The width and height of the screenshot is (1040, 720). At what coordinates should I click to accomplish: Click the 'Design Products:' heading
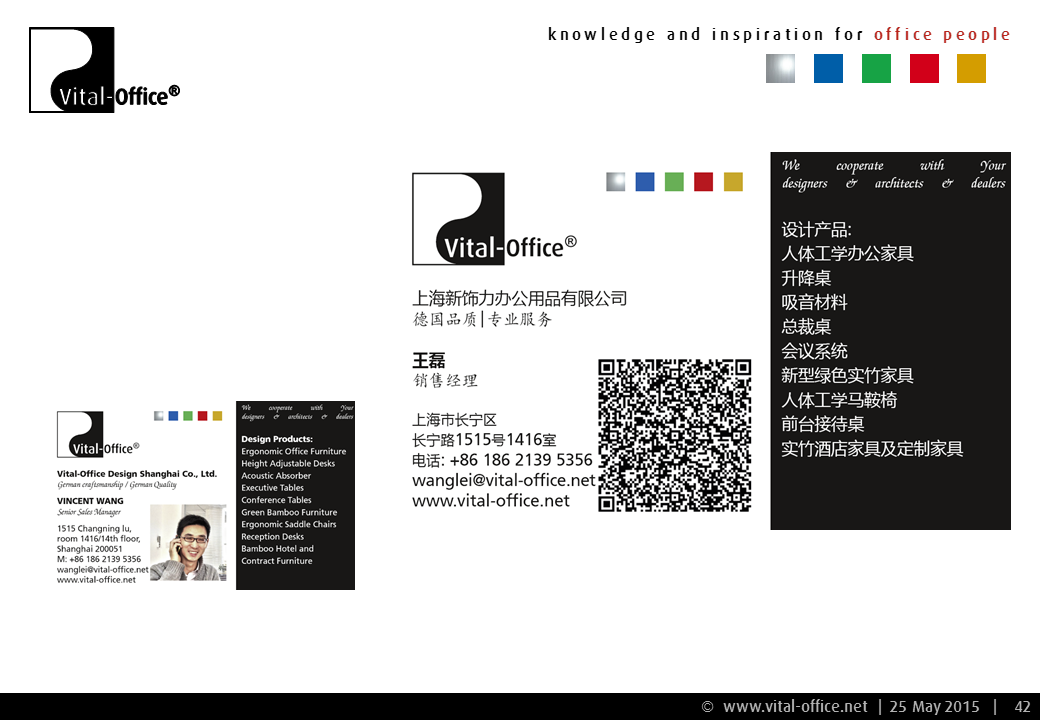click(x=277, y=439)
